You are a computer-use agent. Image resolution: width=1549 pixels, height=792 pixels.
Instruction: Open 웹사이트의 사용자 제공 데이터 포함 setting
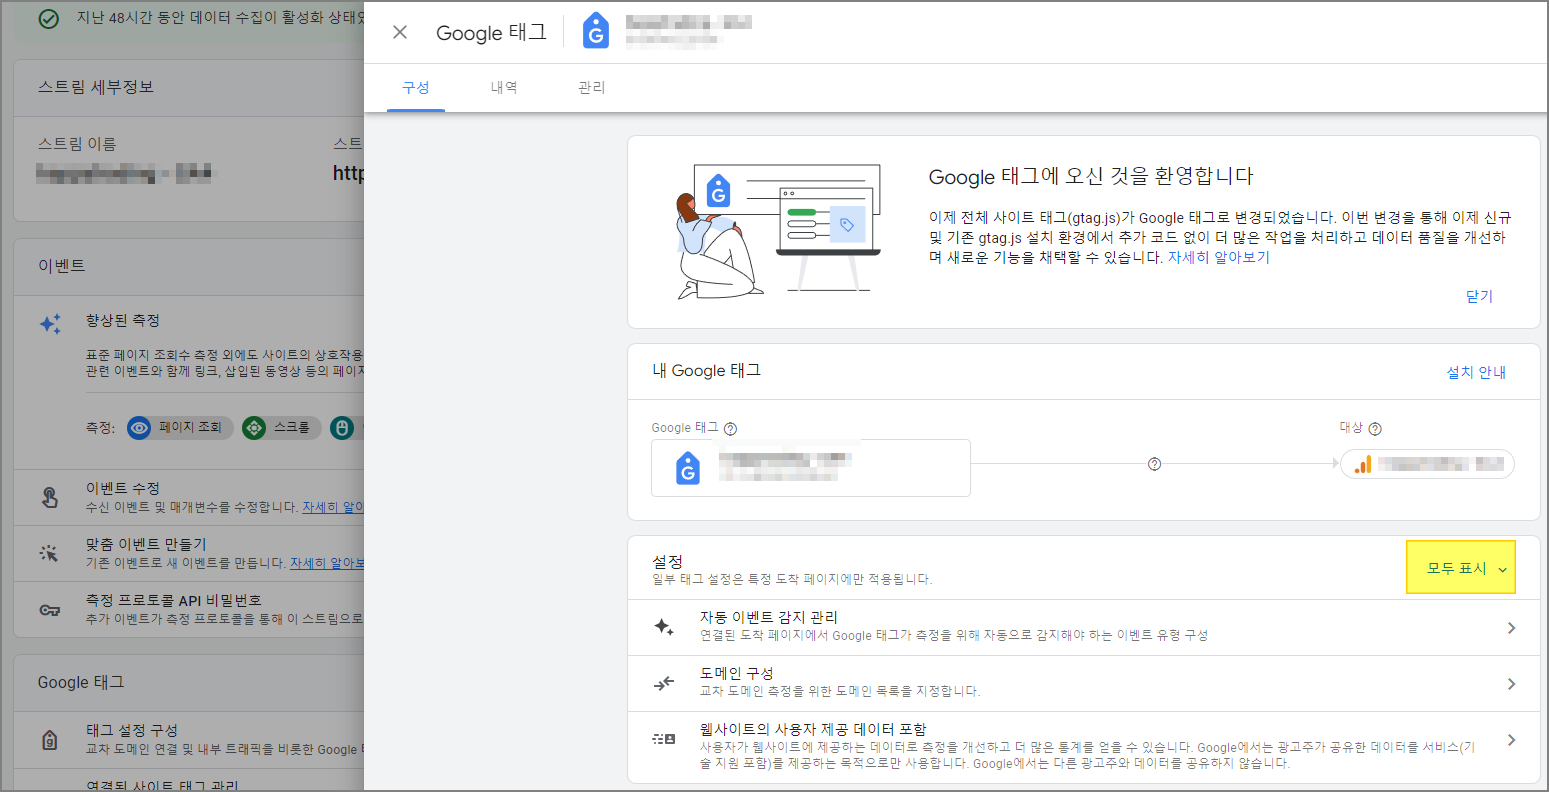(x=1084, y=747)
